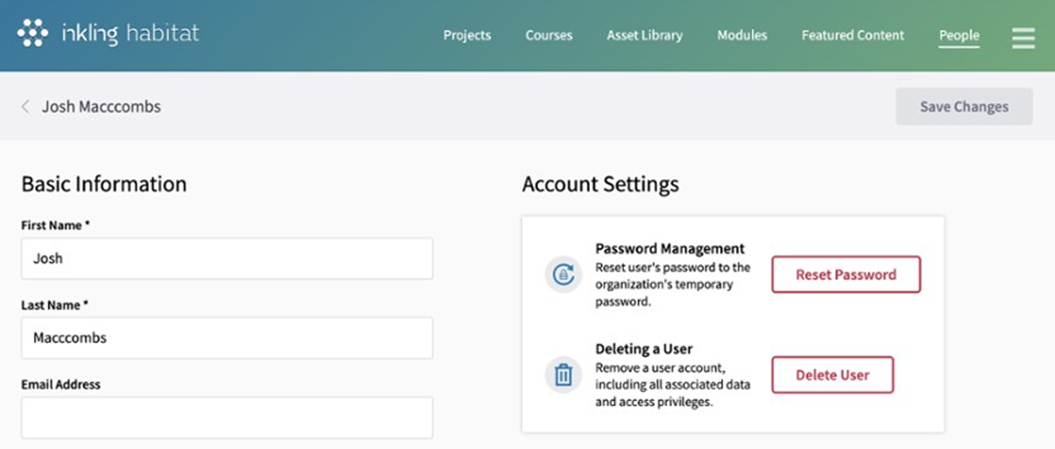Click into the Last Name field

[227, 338]
